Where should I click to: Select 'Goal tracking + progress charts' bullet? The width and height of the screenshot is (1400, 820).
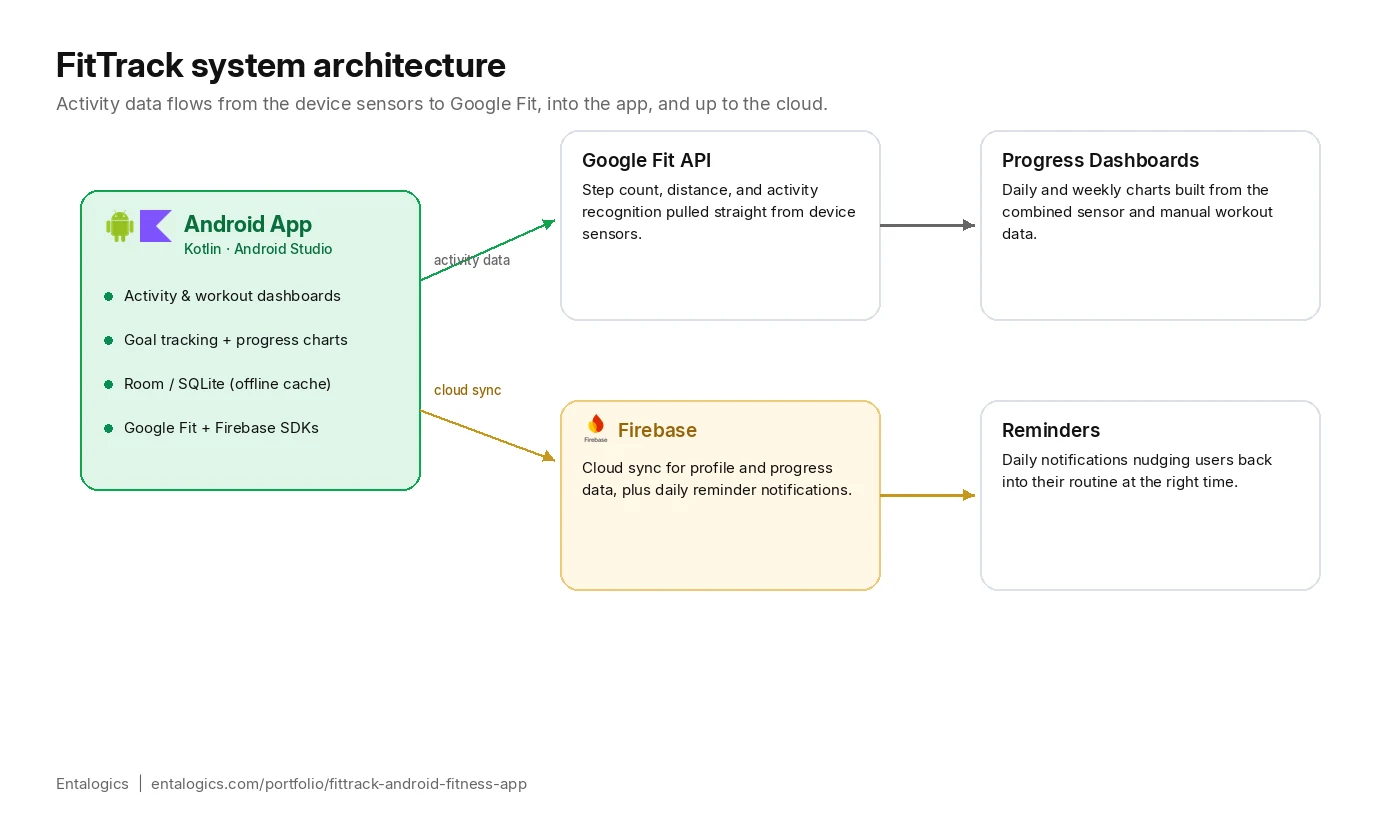236,340
